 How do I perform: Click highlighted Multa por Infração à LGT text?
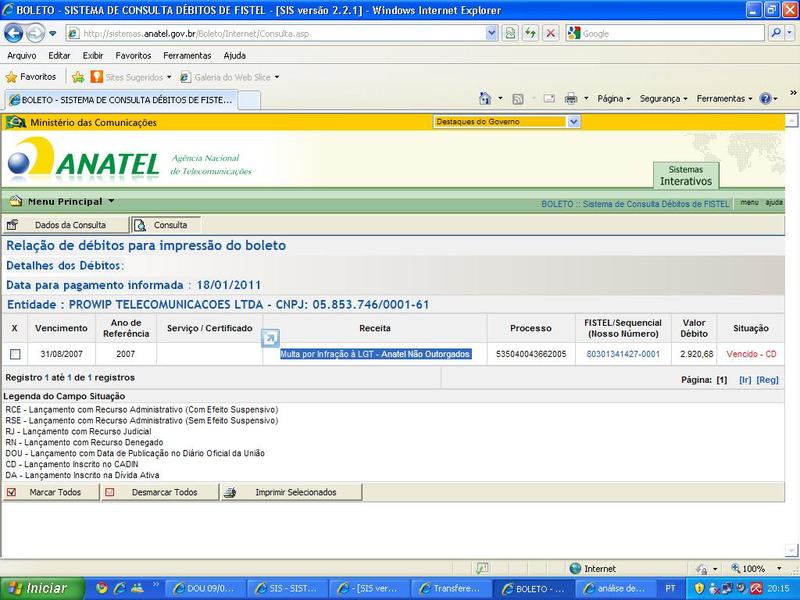(375, 354)
